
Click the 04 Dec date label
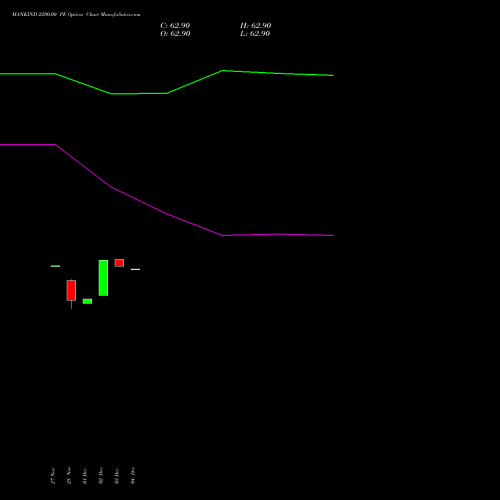pyautogui.click(x=133, y=475)
